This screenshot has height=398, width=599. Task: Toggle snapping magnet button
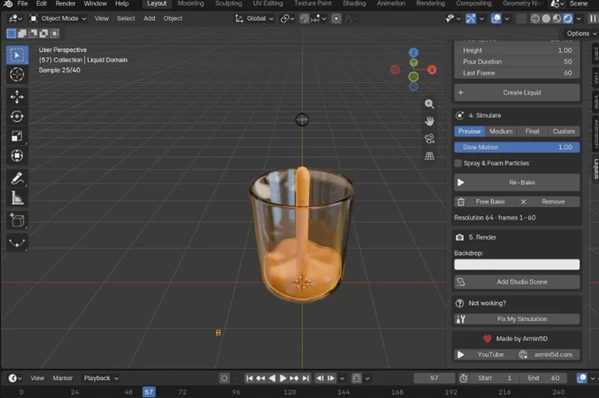coord(304,18)
